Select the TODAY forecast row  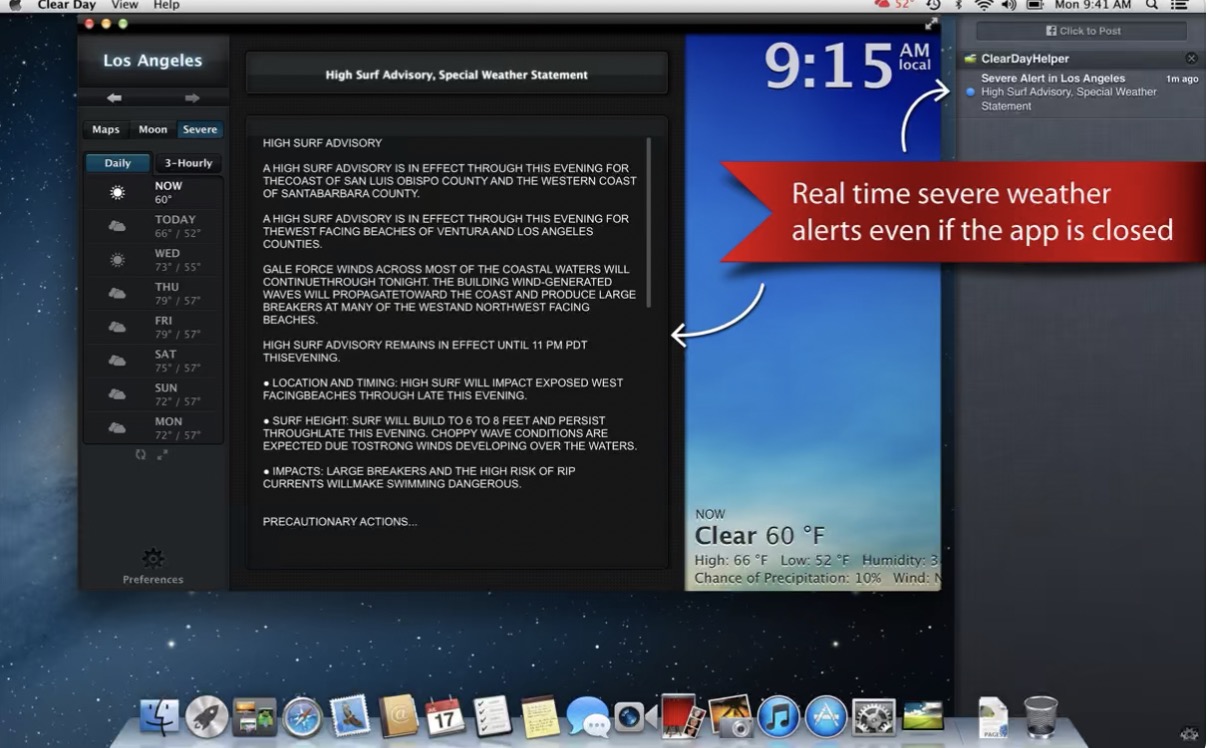(x=153, y=226)
